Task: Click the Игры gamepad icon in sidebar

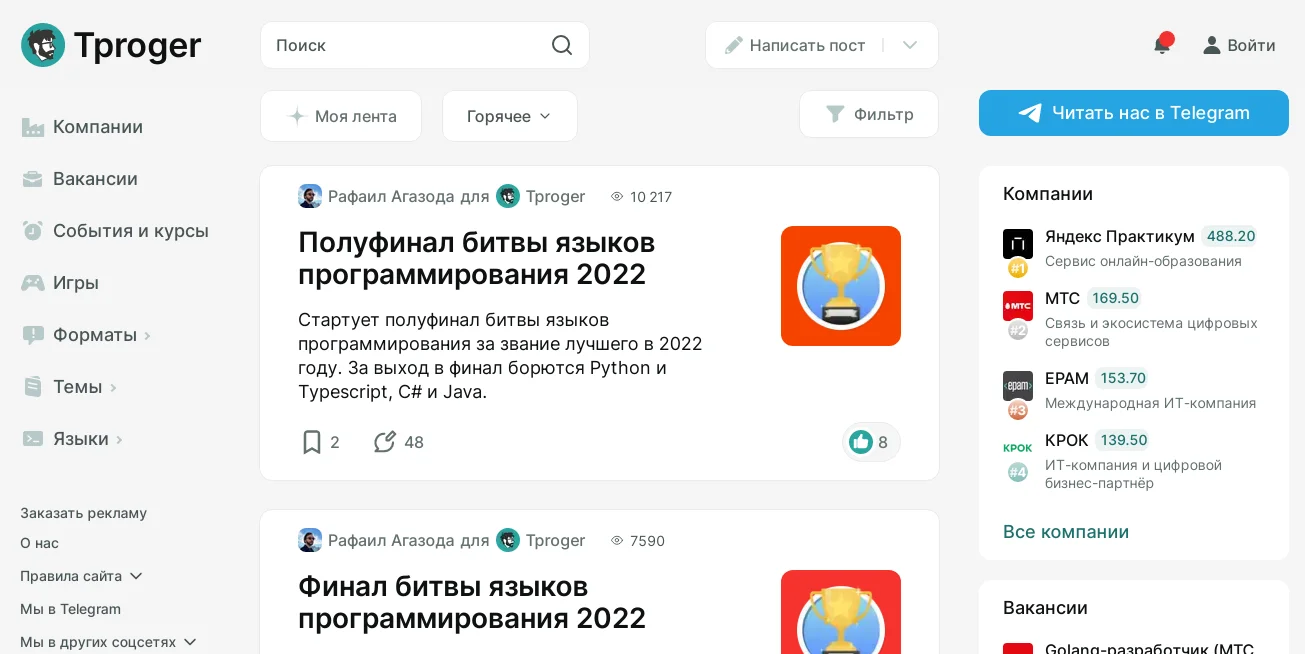Action: (x=33, y=283)
